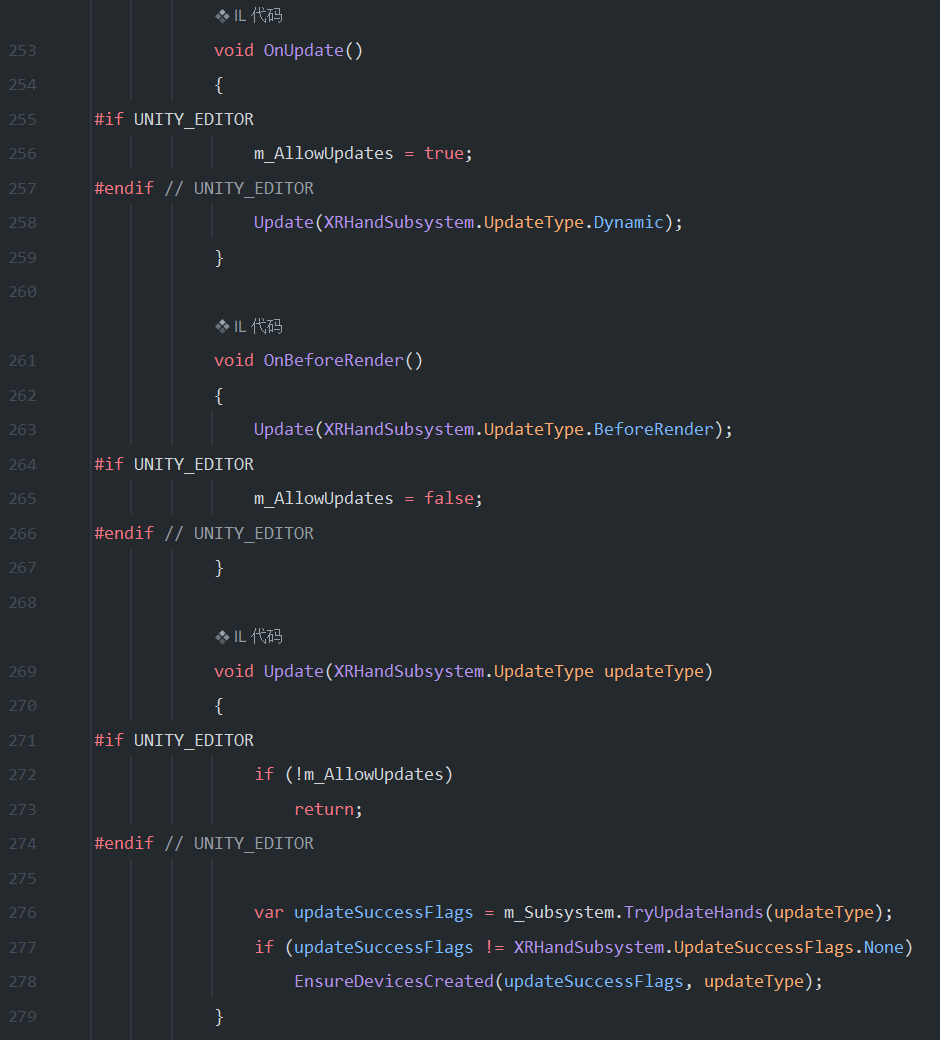
Task: Click 'm_Subsystem' field on line 276
Action: [x=559, y=913]
